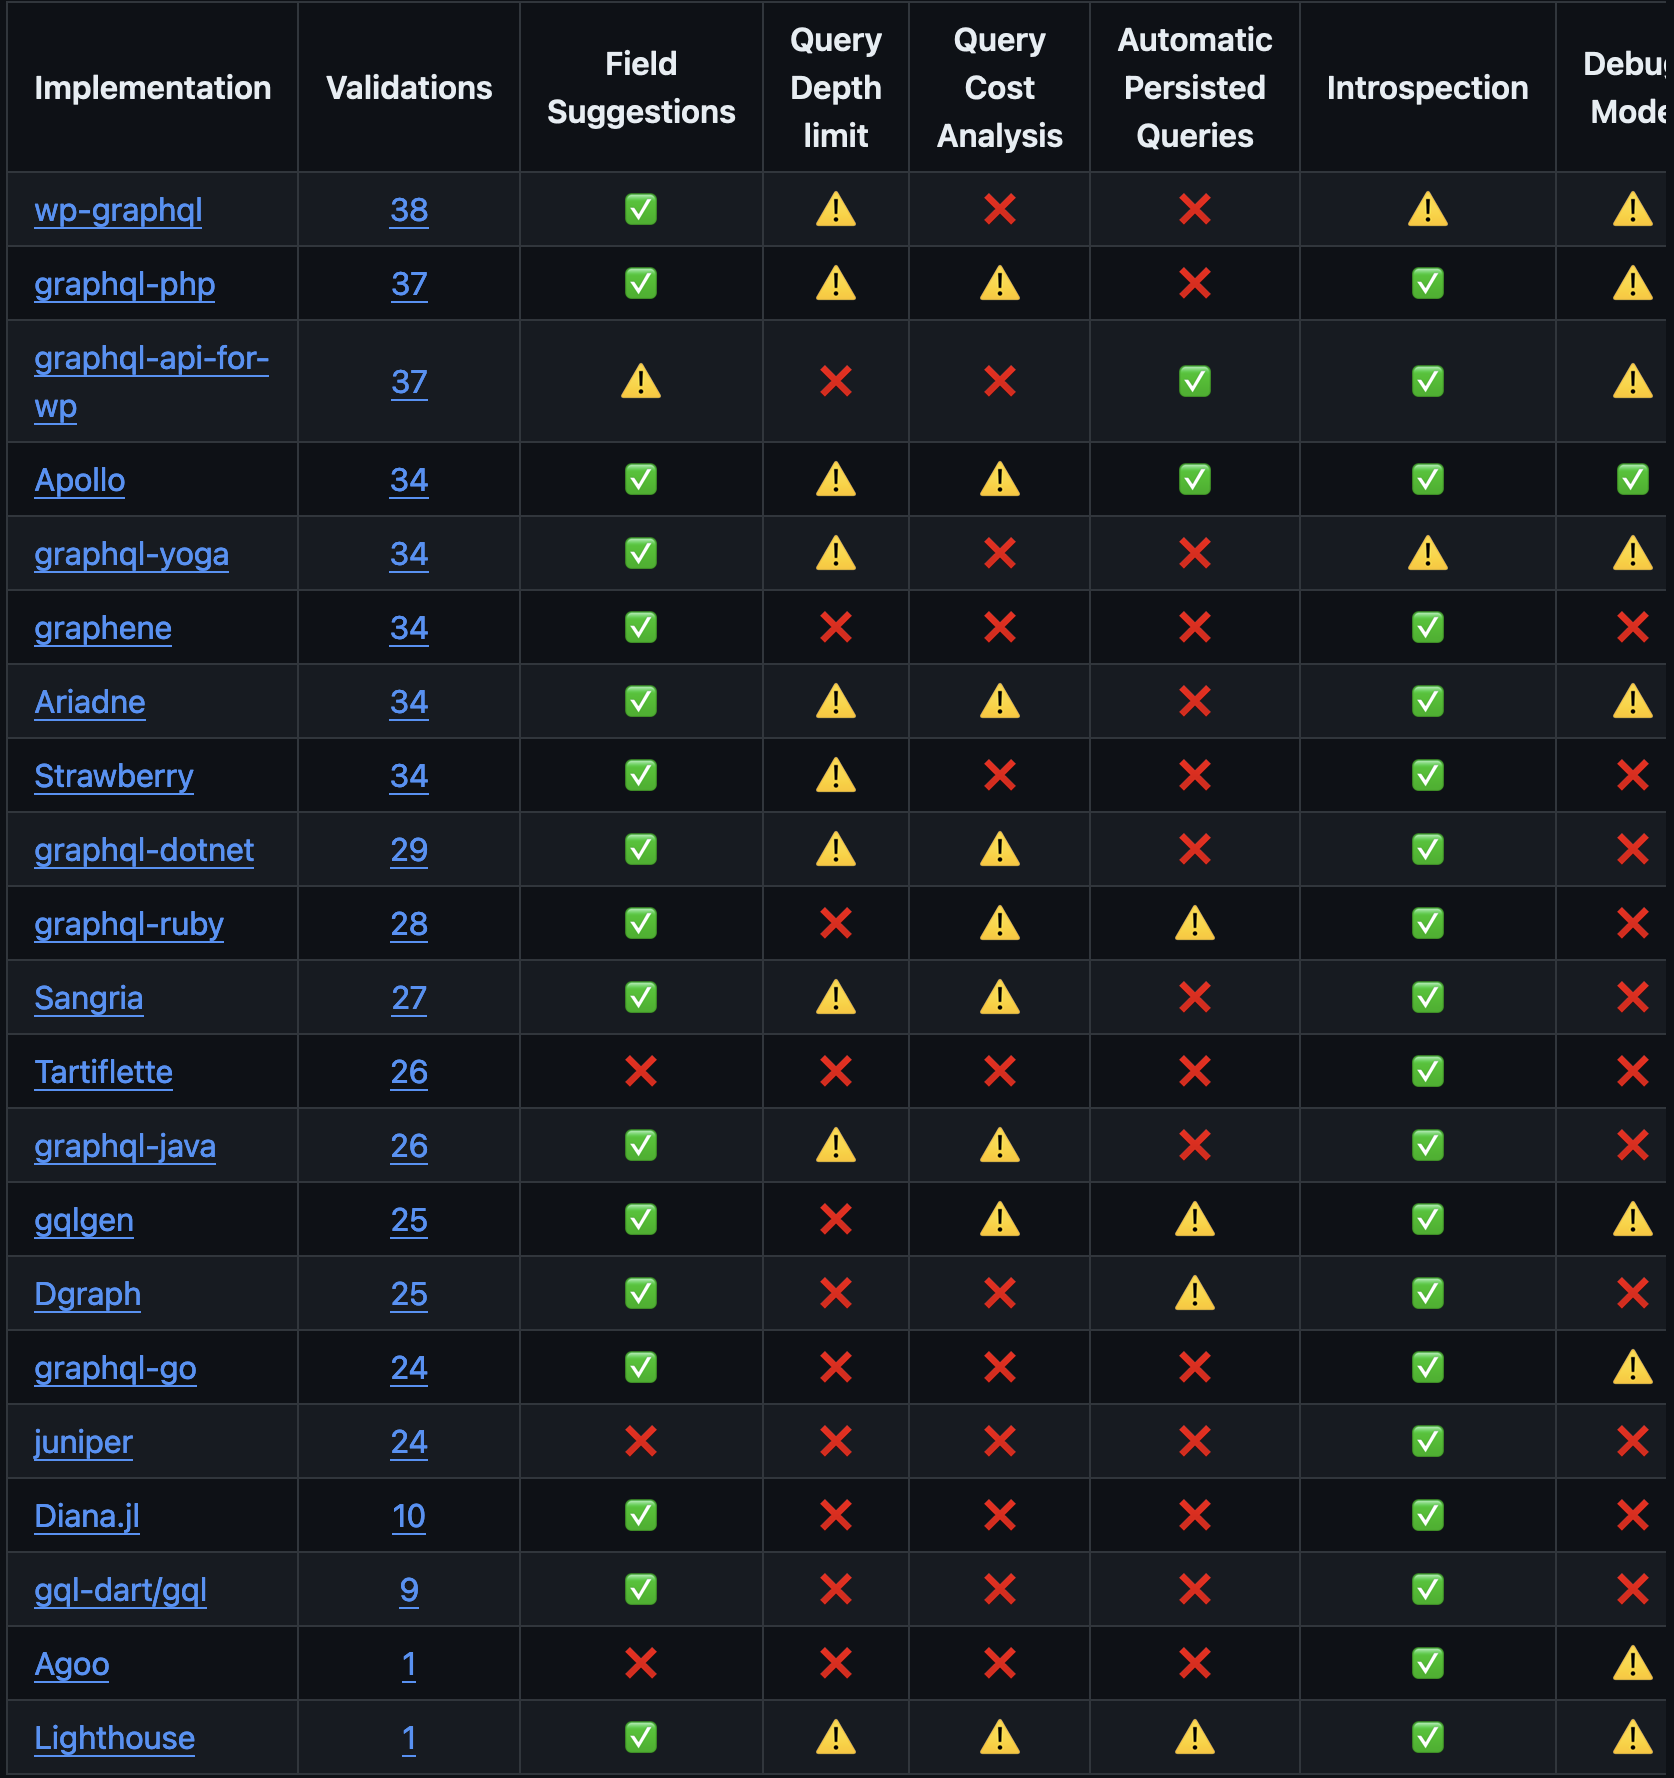Click the graphql-php link
This screenshot has height=1778, width=1674.
(x=124, y=285)
